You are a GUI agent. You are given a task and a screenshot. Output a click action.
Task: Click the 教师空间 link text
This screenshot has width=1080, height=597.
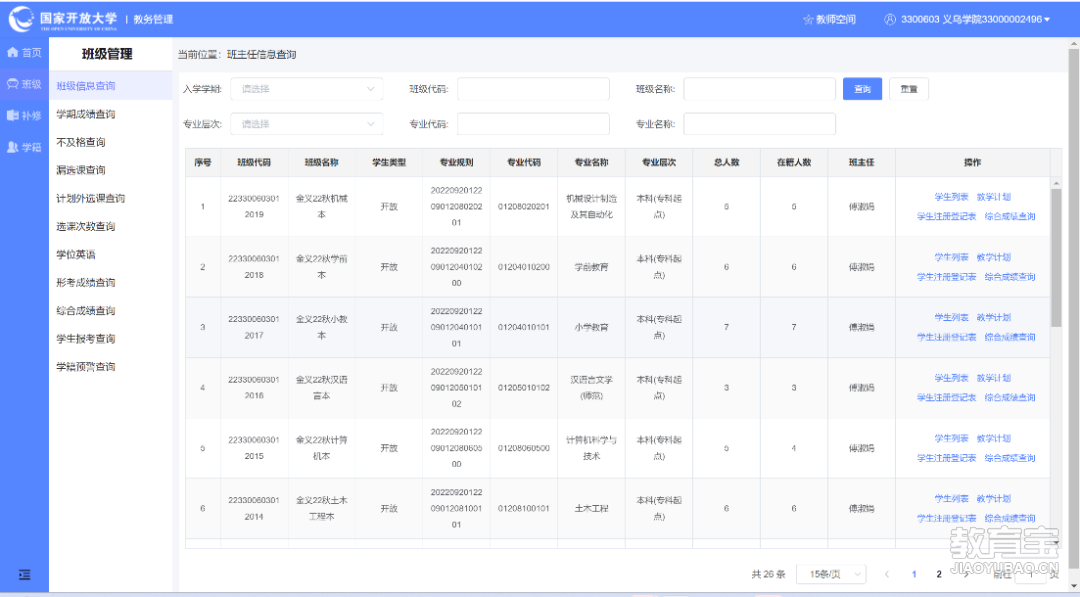pos(836,19)
